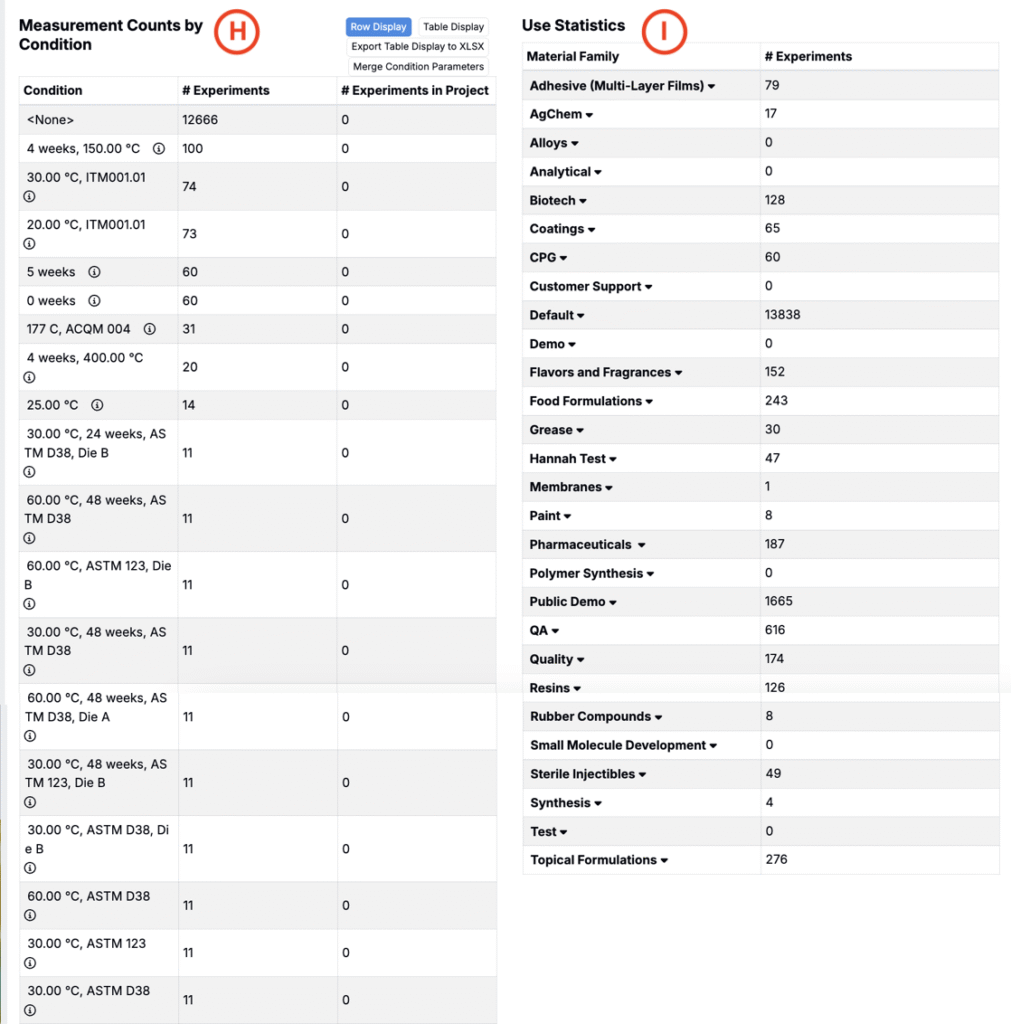
Task: Click the # Experiments in Project column header
Action: pos(414,90)
